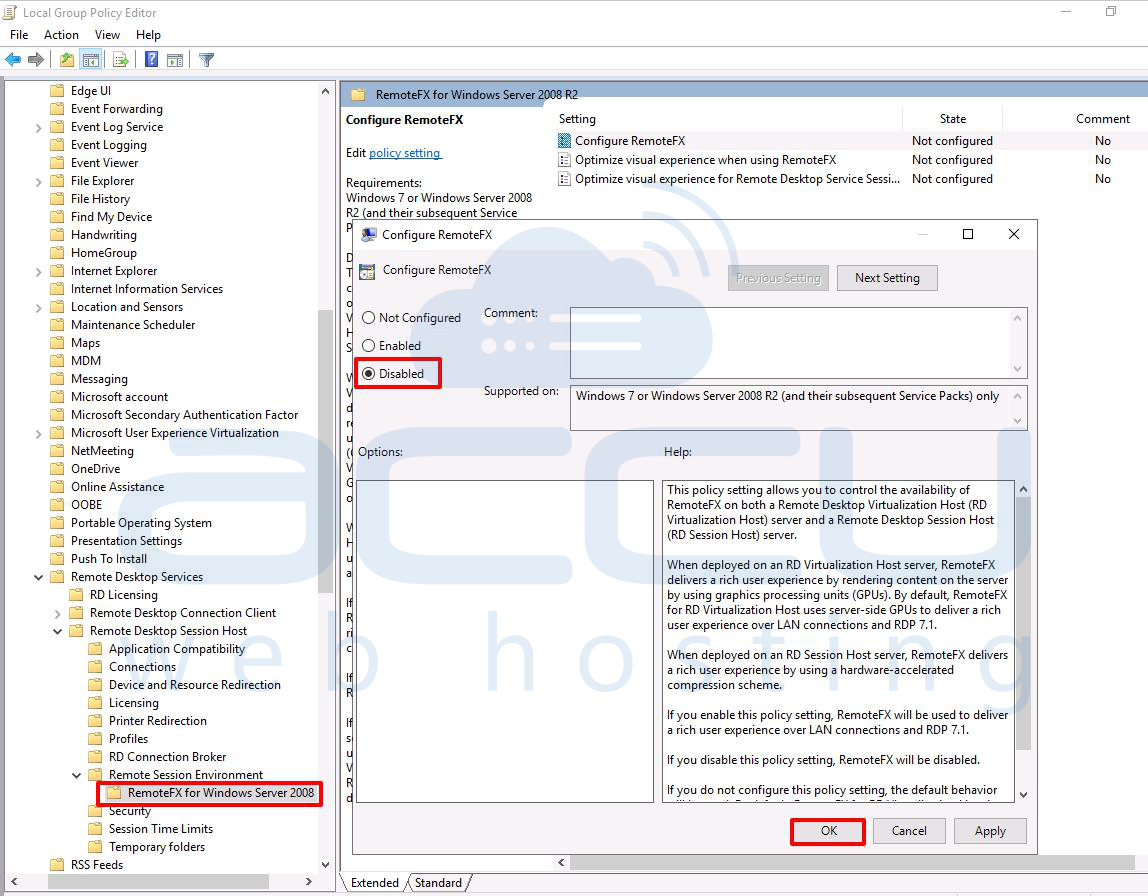1148x896 pixels.
Task: Open the File menu
Action: tap(19, 34)
